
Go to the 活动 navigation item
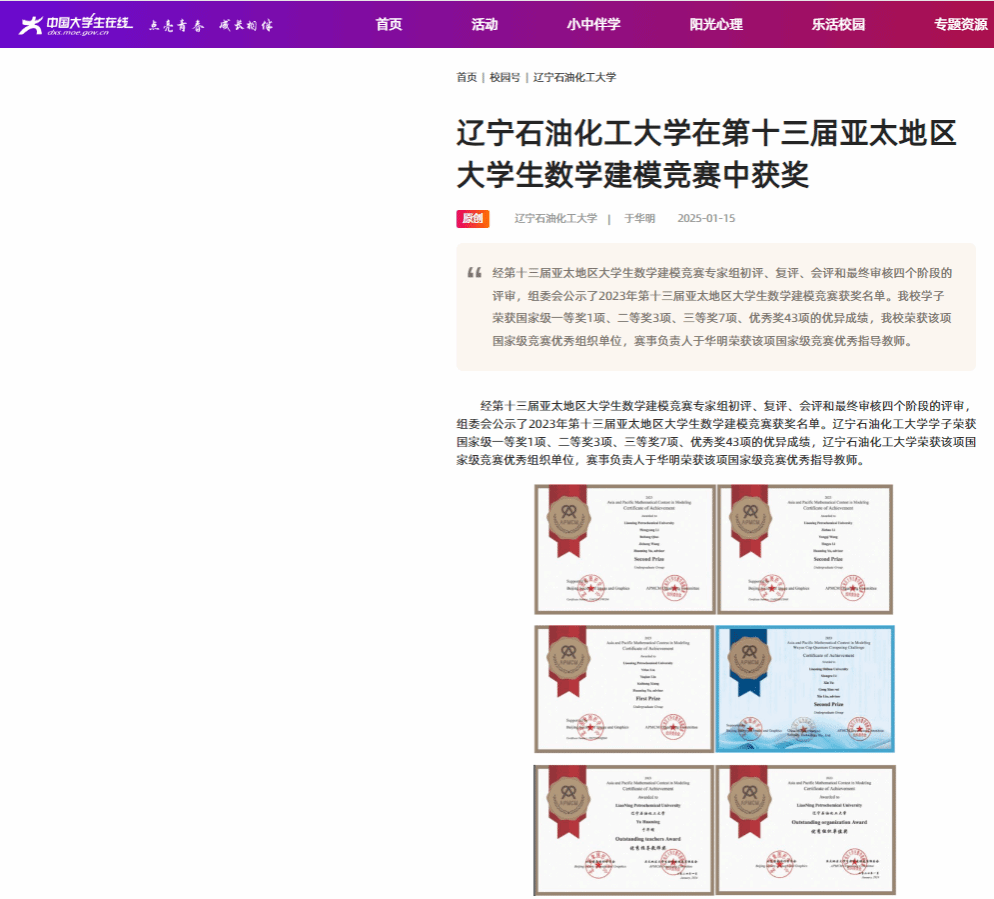[x=484, y=25]
